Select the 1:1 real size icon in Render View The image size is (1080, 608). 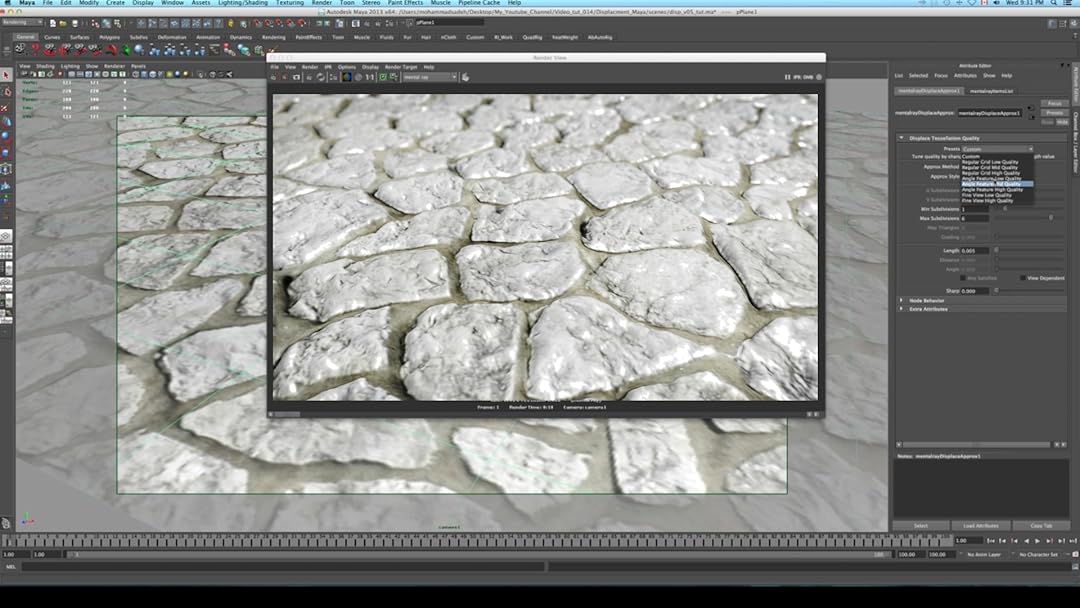tap(370, 77)
